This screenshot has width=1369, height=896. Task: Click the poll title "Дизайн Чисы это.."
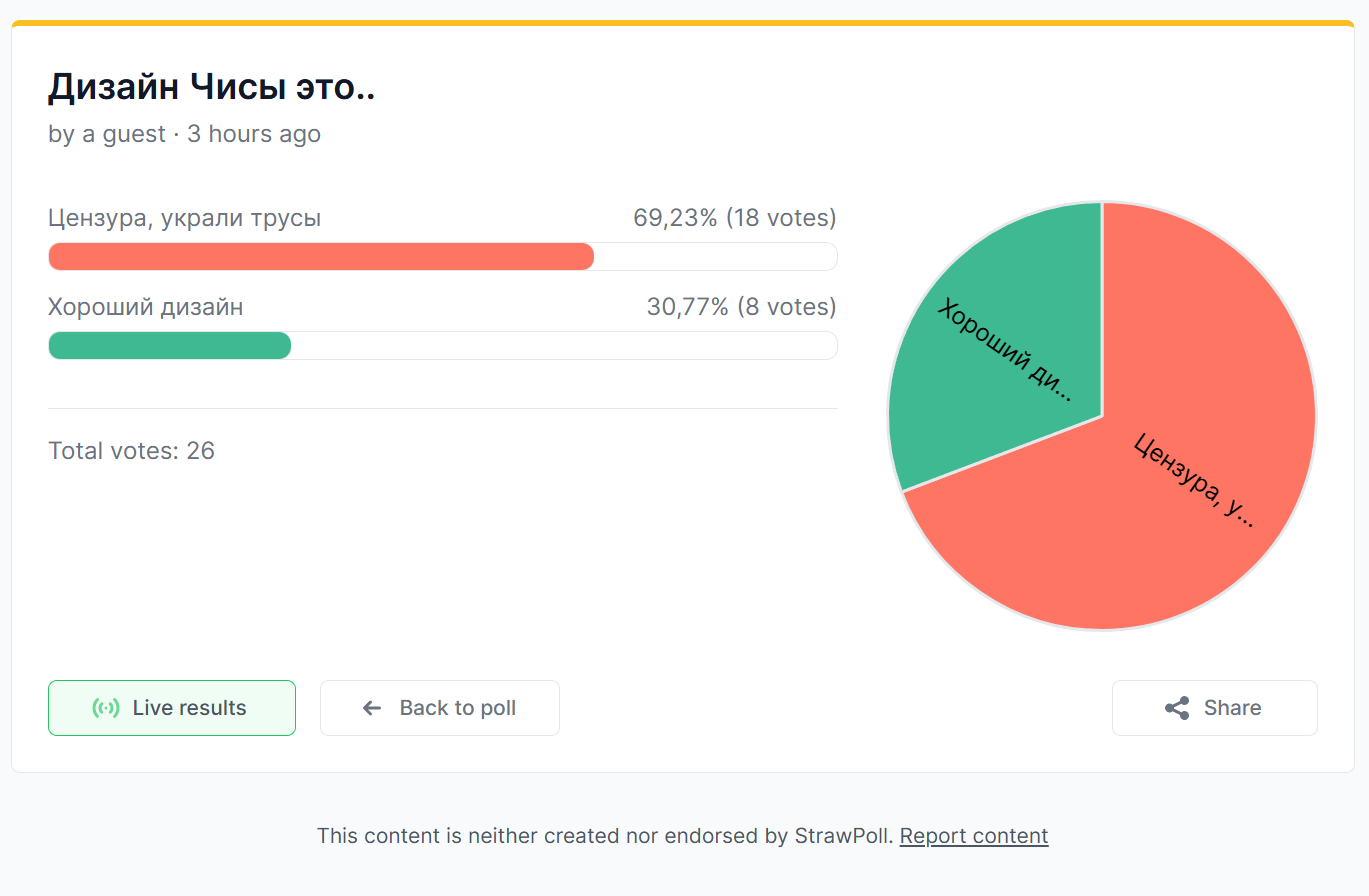click(x=211, y=88)
